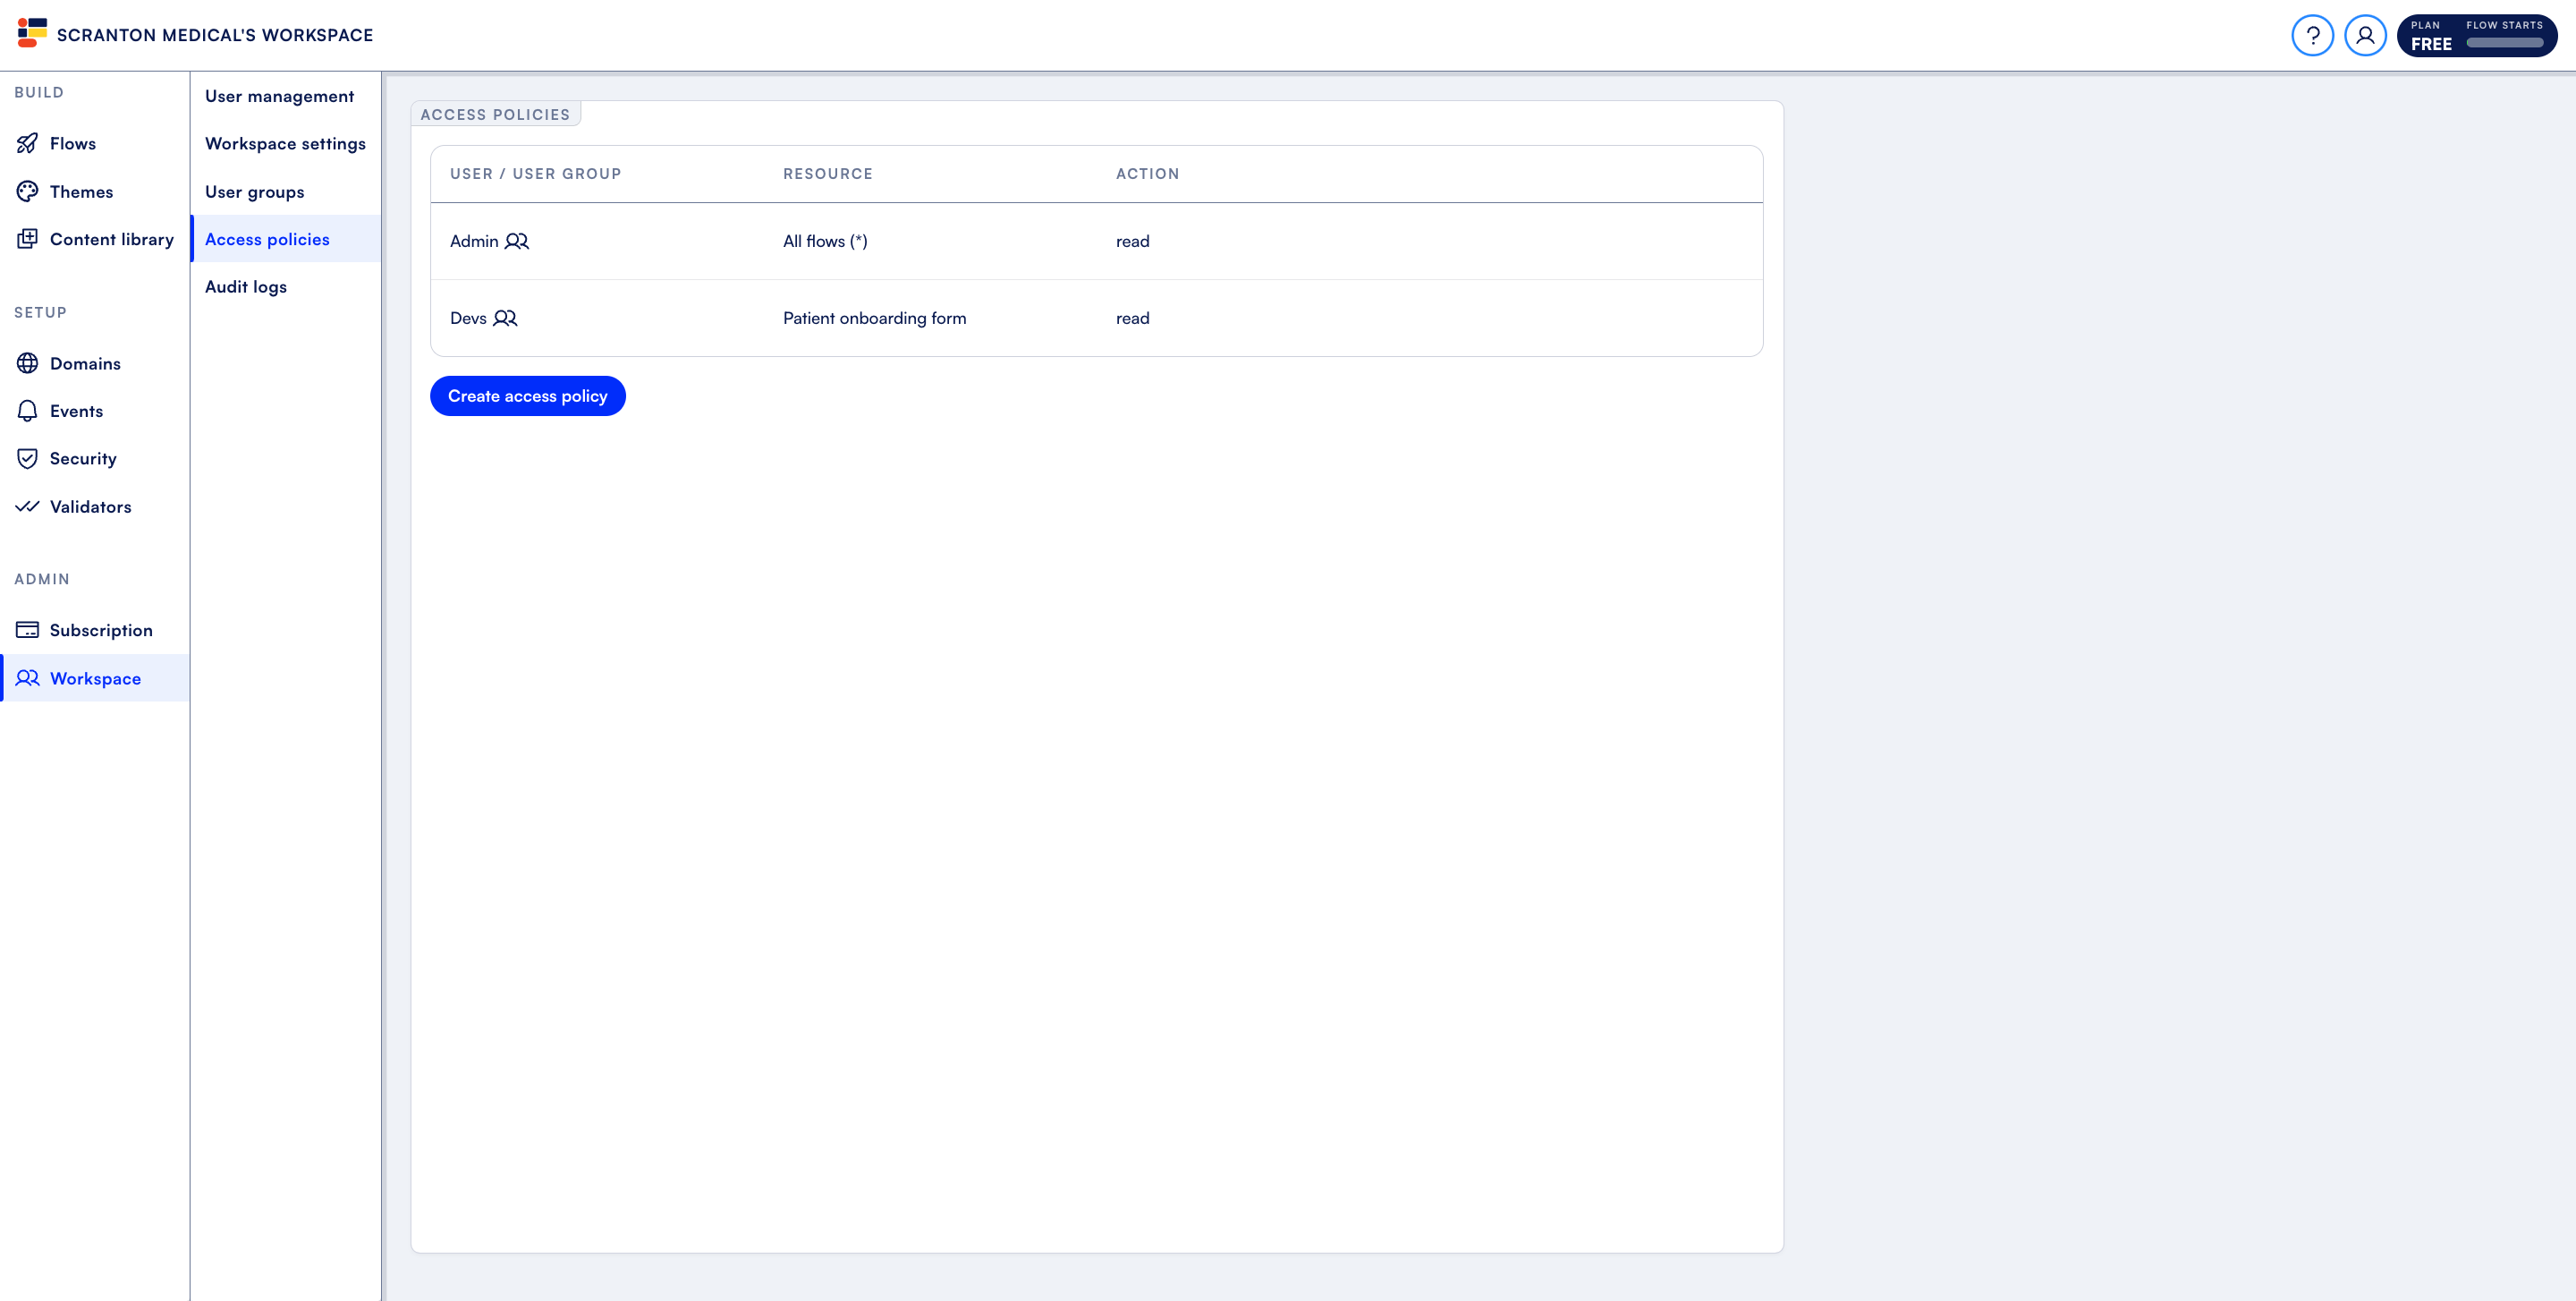Click the Flows rocket icon
This screenshot has width=2576, height=1301.
tap(27, 143)
